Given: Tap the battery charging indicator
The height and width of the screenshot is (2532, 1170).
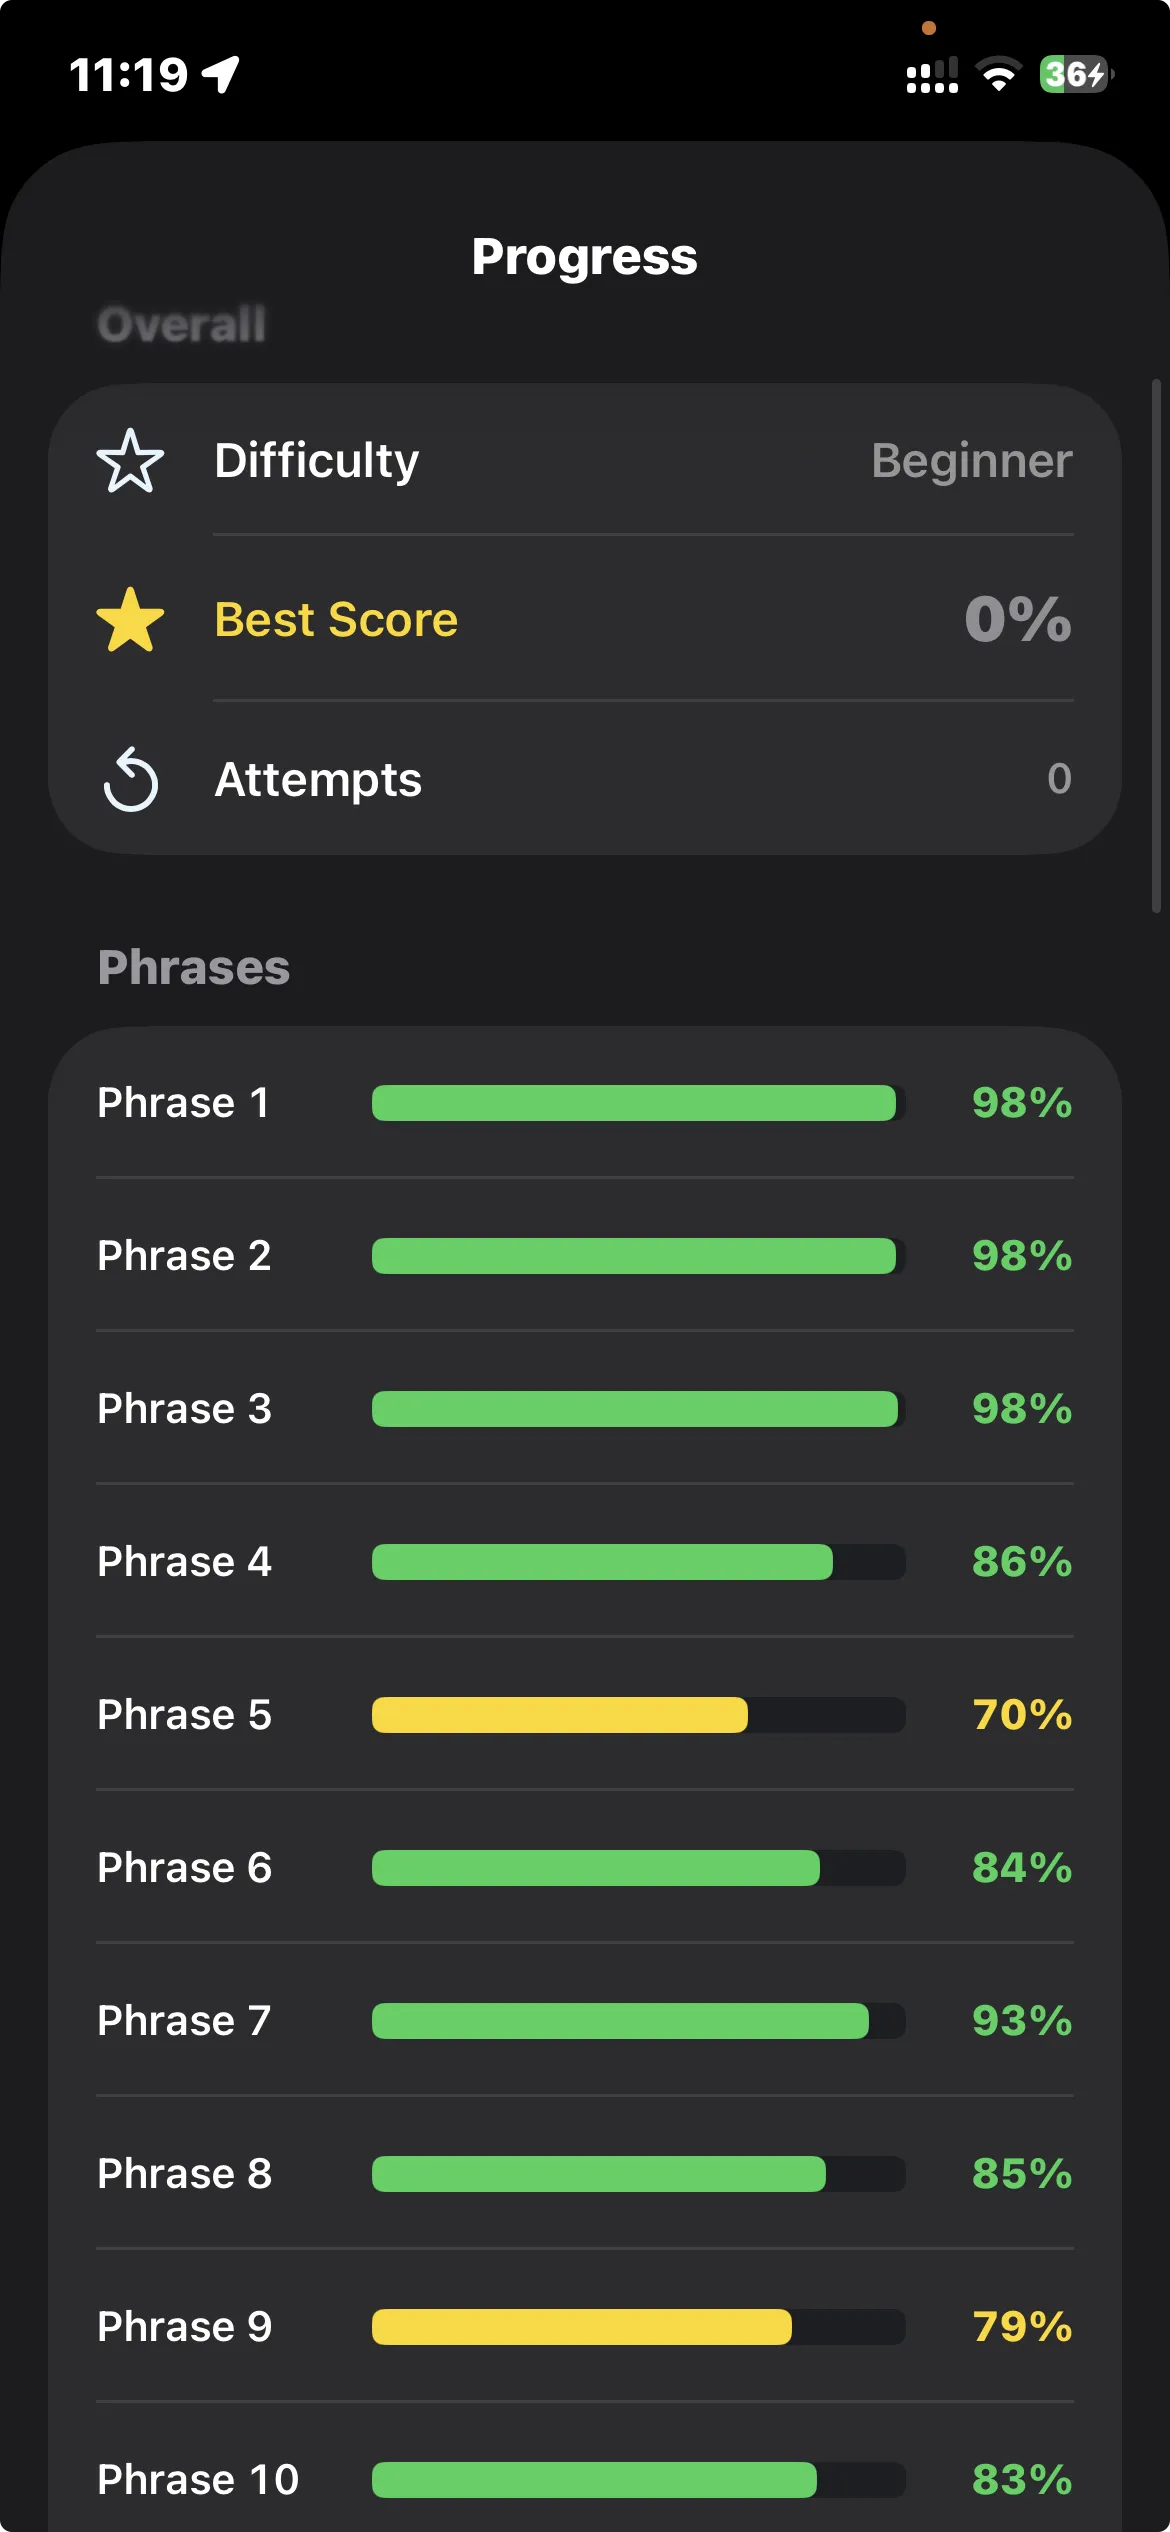Looking at the screenshot, I should point(1076,74).
